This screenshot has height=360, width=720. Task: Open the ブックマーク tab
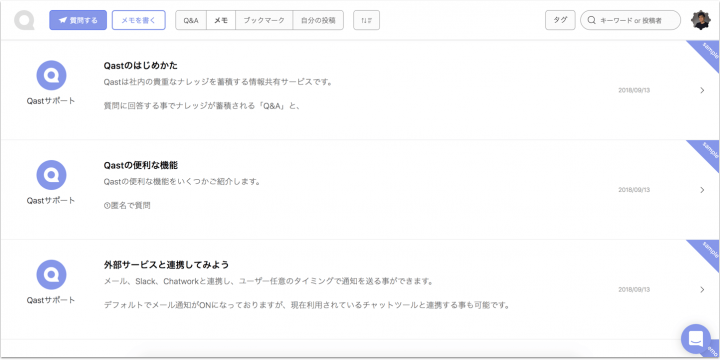pyautogui.click(x=264, y=20)
